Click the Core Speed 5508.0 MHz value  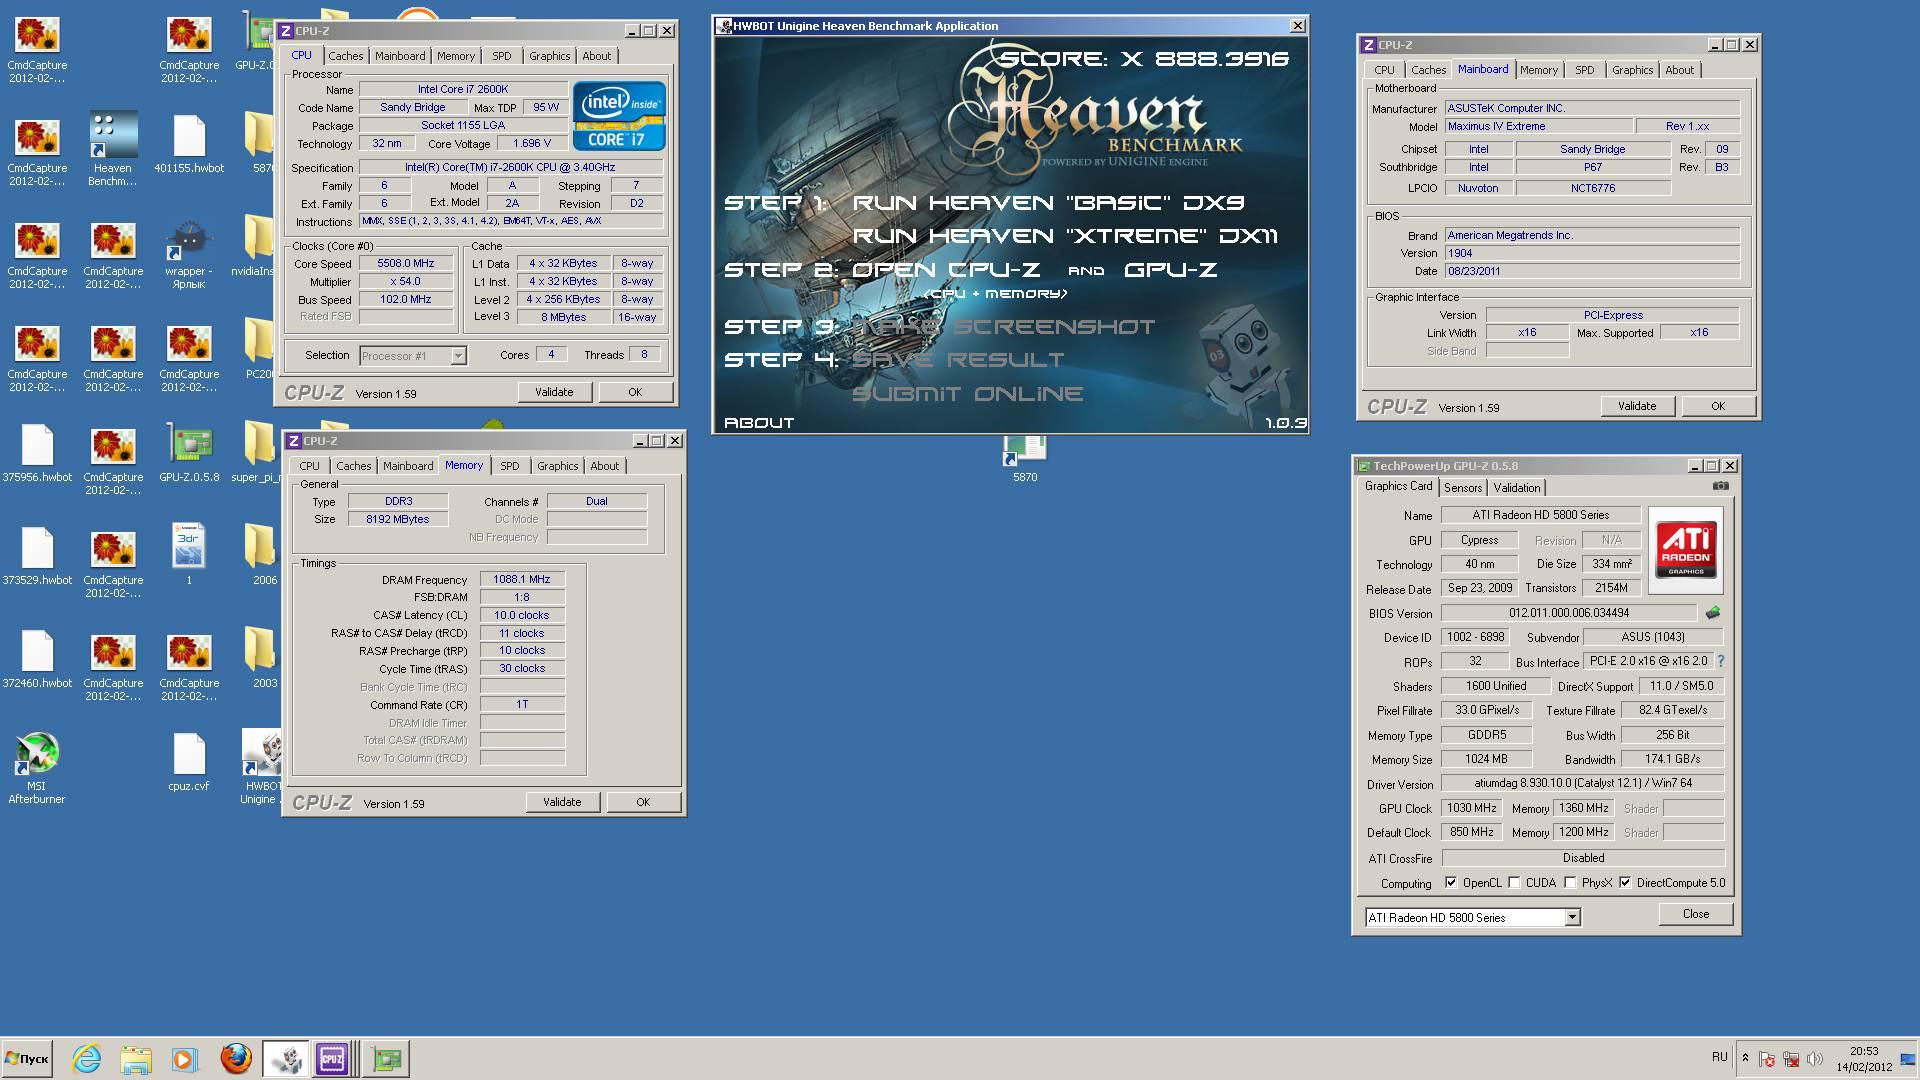coord(406,263)
